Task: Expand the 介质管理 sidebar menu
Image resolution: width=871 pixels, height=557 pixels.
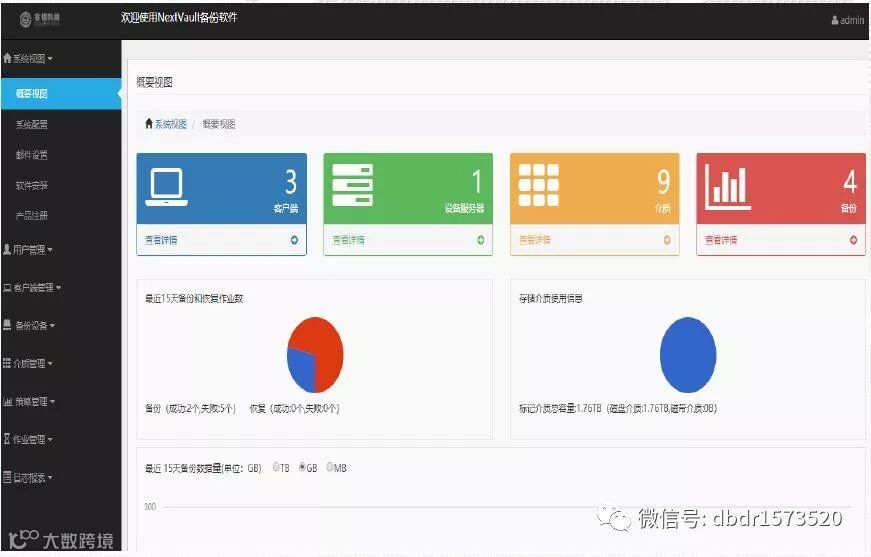Action: pos(28,364)
